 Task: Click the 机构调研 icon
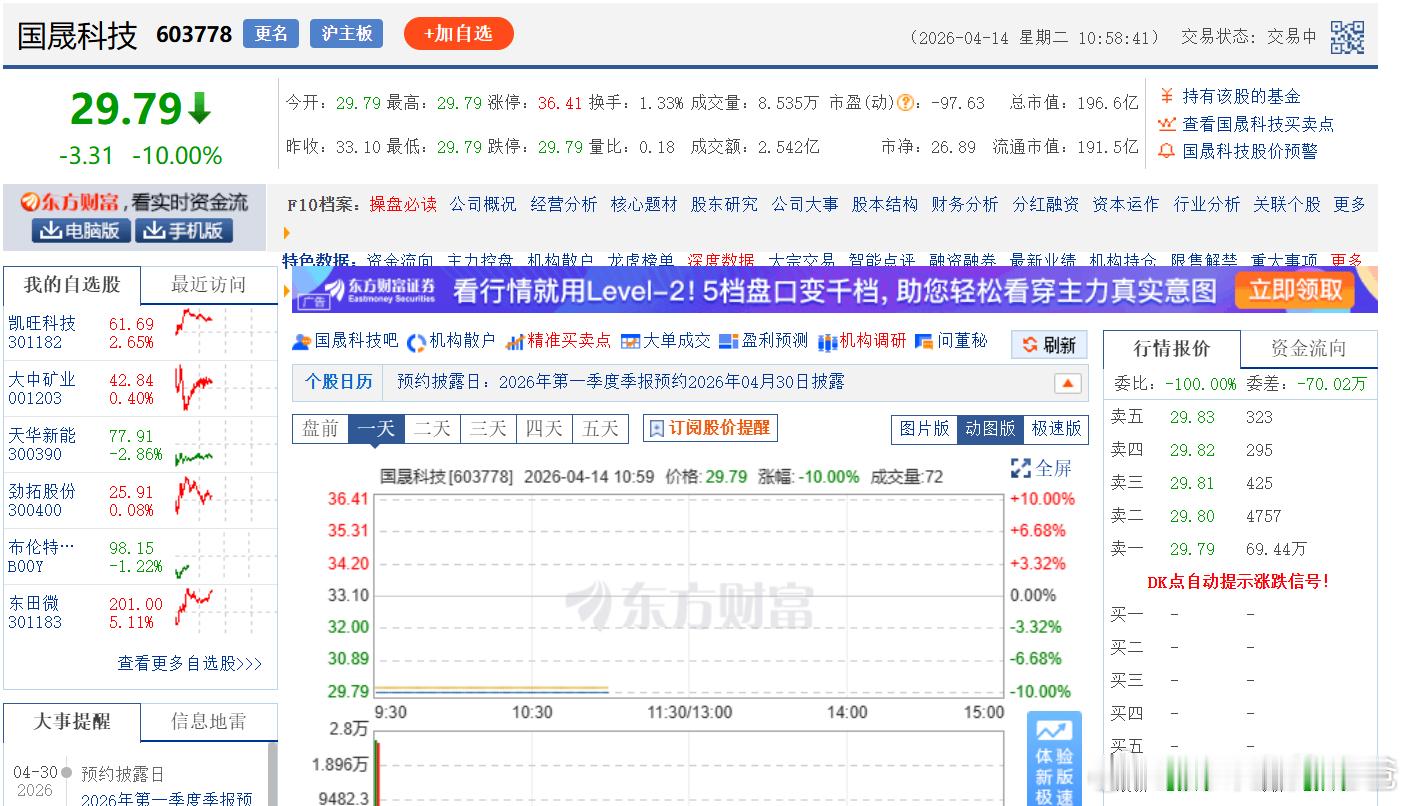pyautogui.click(x=827, y=342)
